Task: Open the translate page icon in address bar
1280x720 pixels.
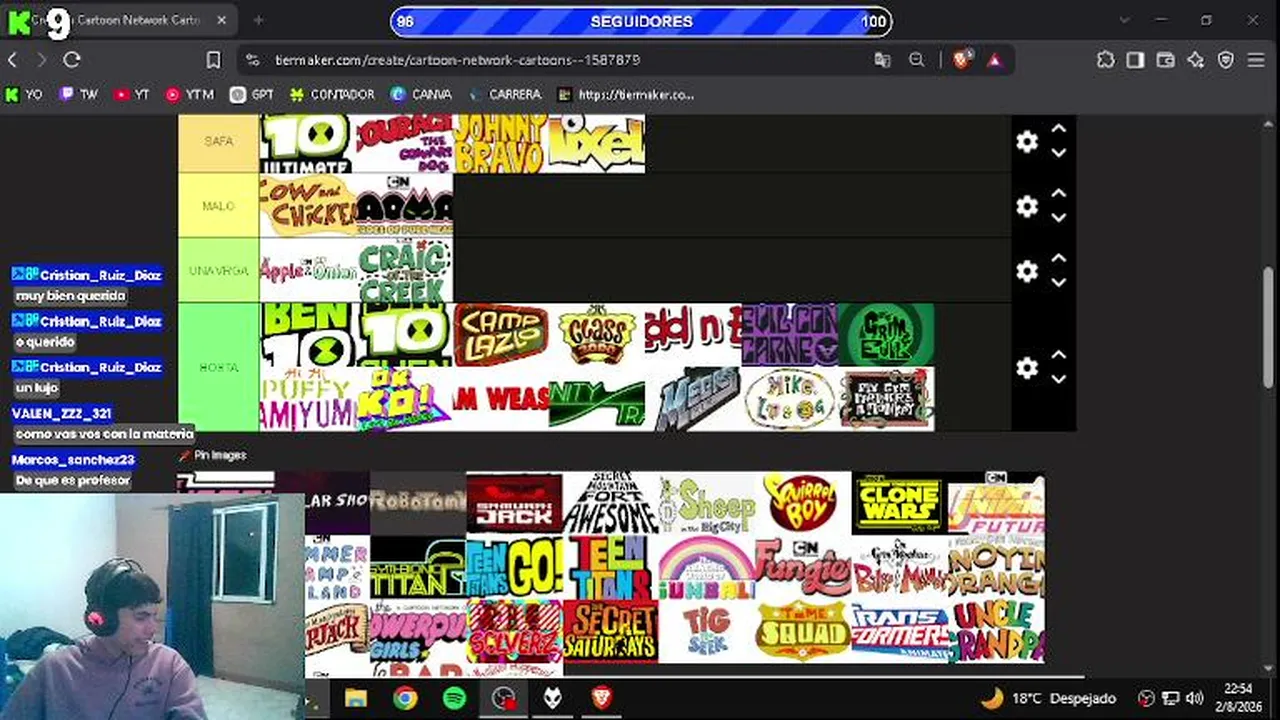Action: tap(882, 60)
